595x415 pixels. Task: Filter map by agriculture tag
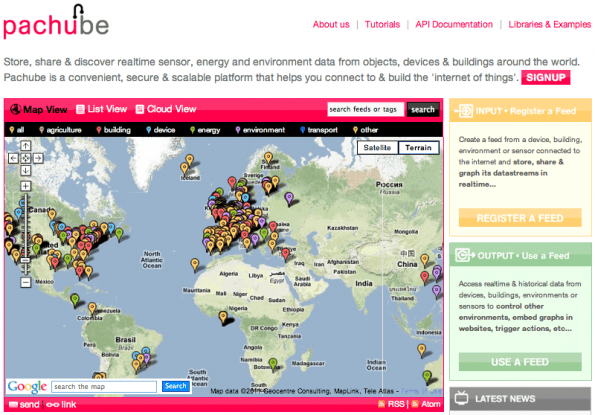tap(60, 130)
